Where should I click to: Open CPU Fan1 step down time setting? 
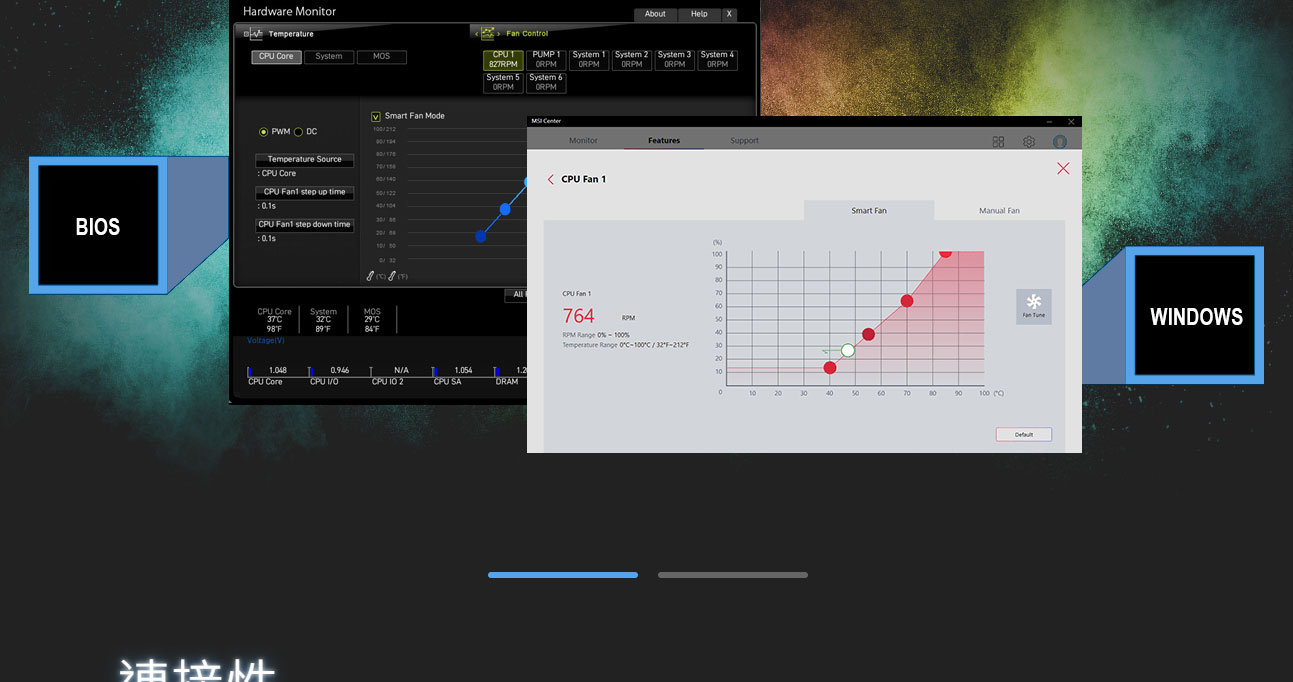pos(305,225)
